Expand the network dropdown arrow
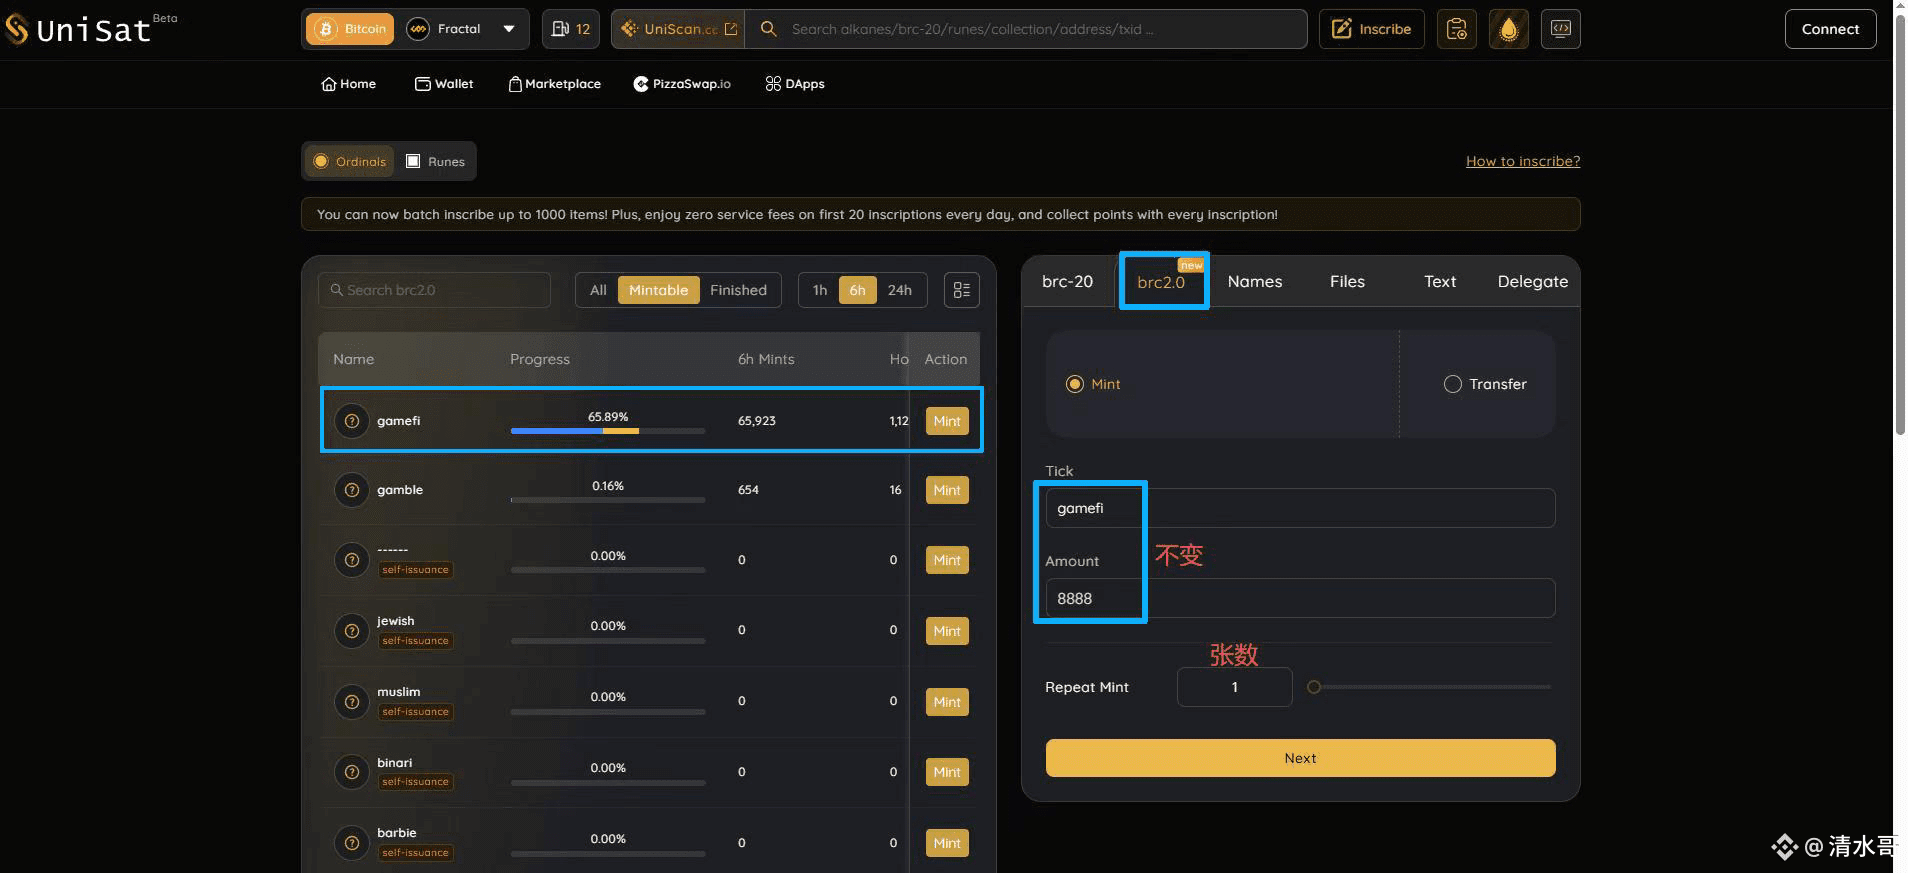Screen dimensions: 1908x873 click(509, 29)
